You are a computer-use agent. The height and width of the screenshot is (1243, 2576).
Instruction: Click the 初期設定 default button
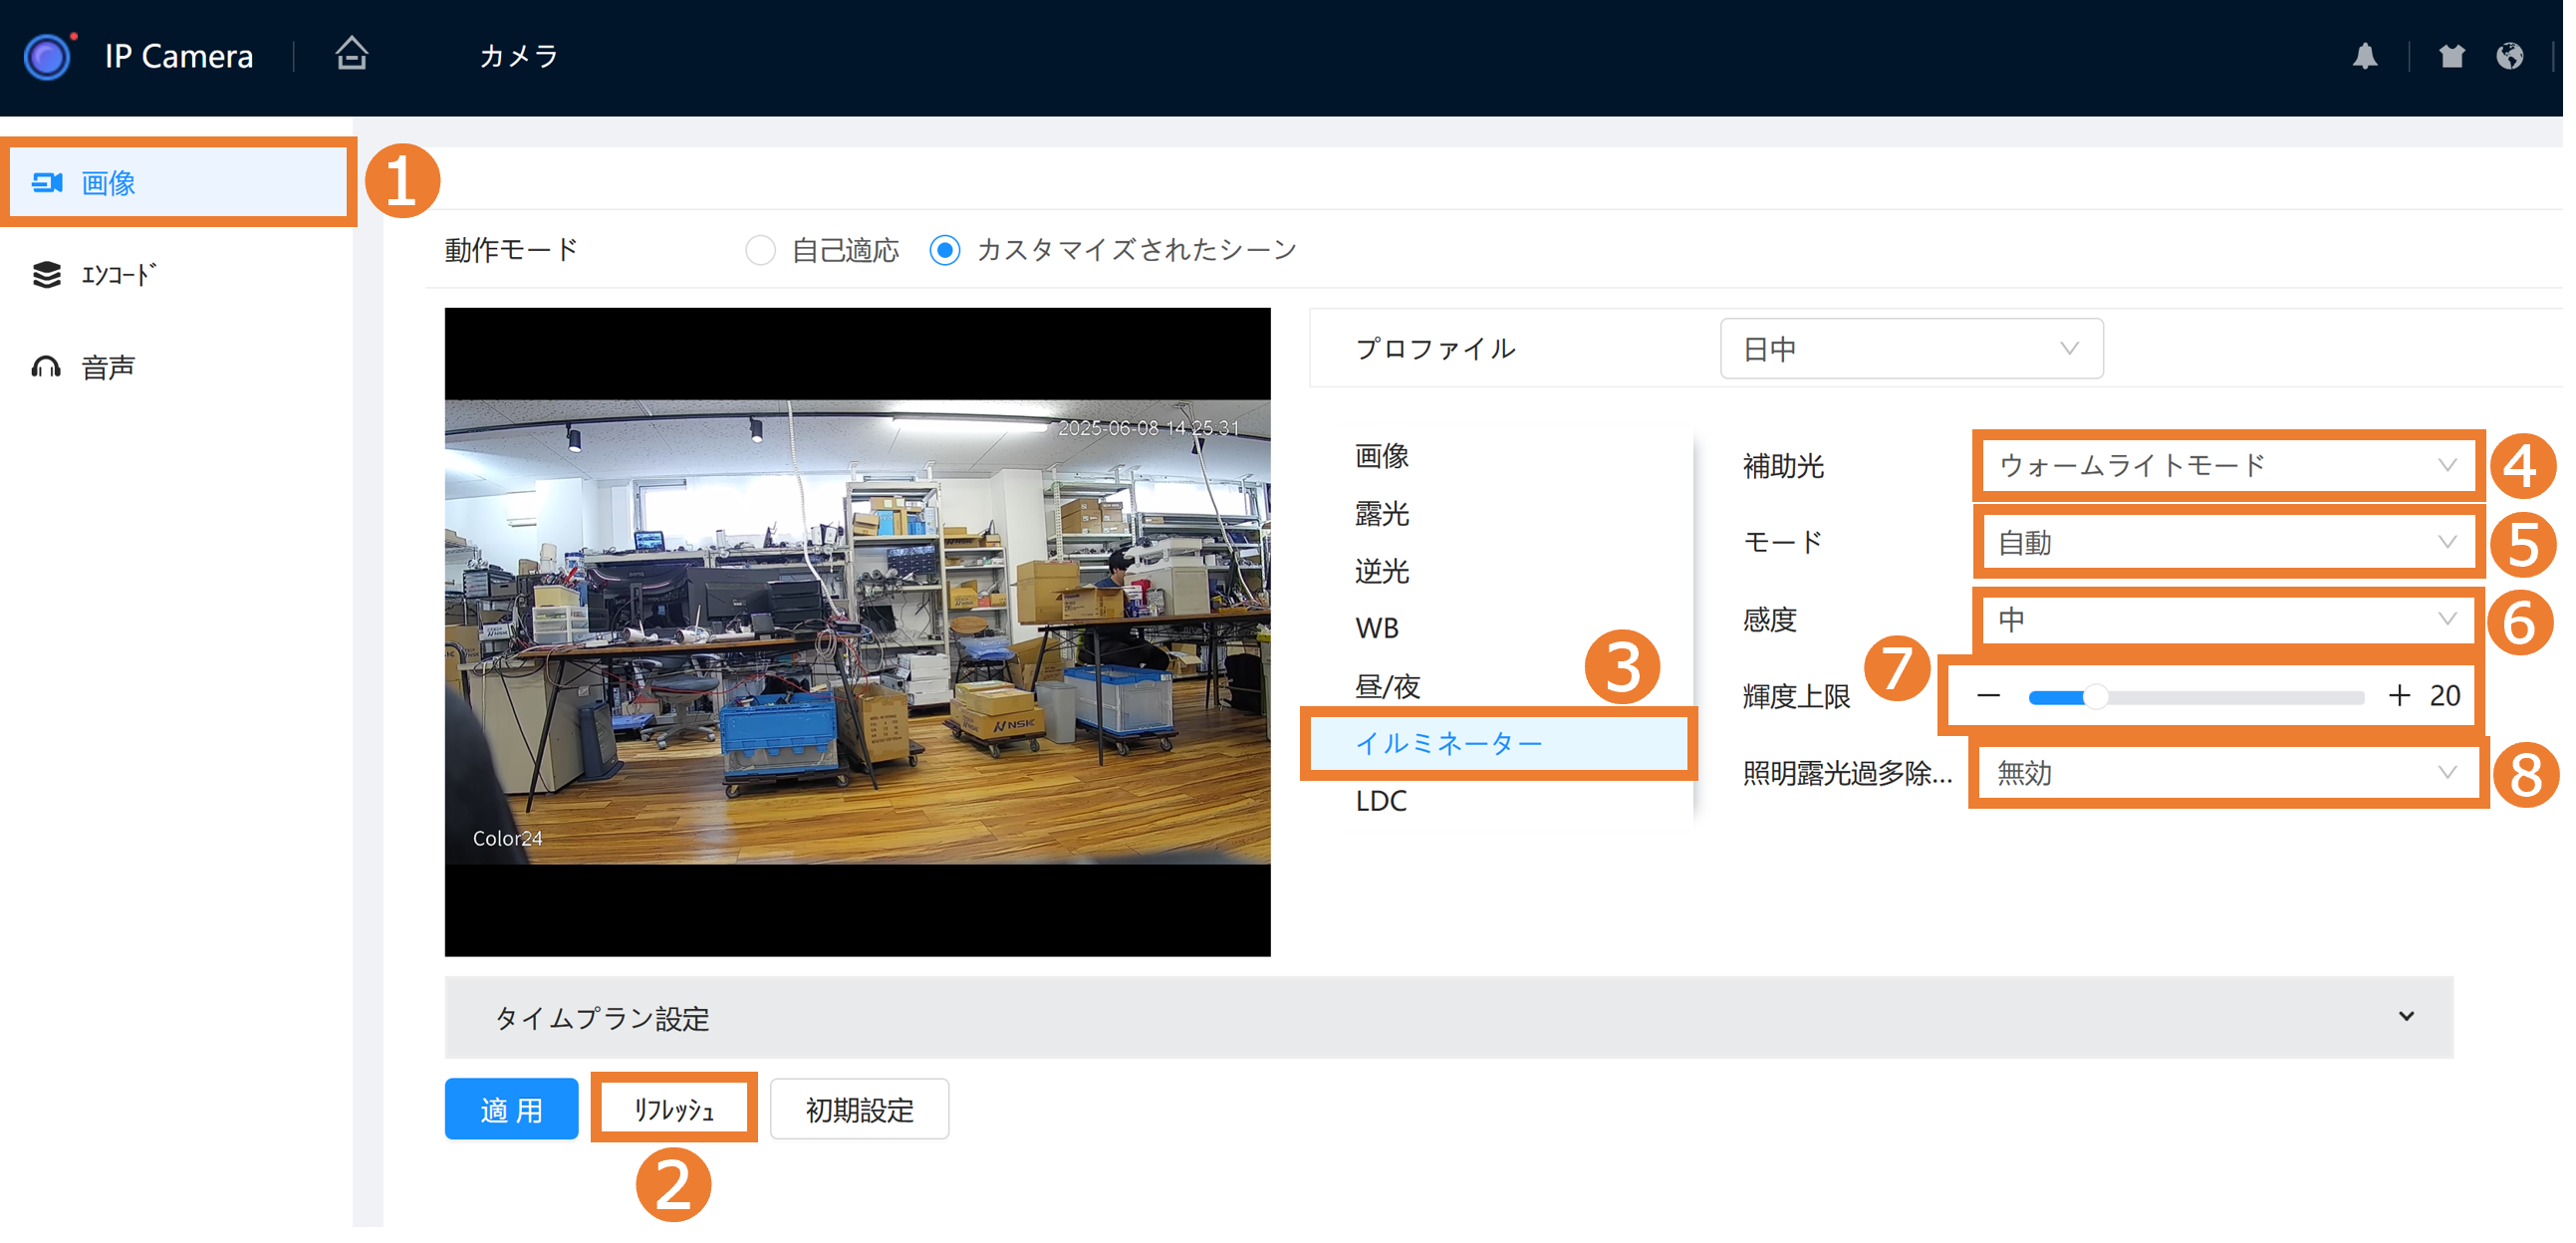(x=859, y=1109)
